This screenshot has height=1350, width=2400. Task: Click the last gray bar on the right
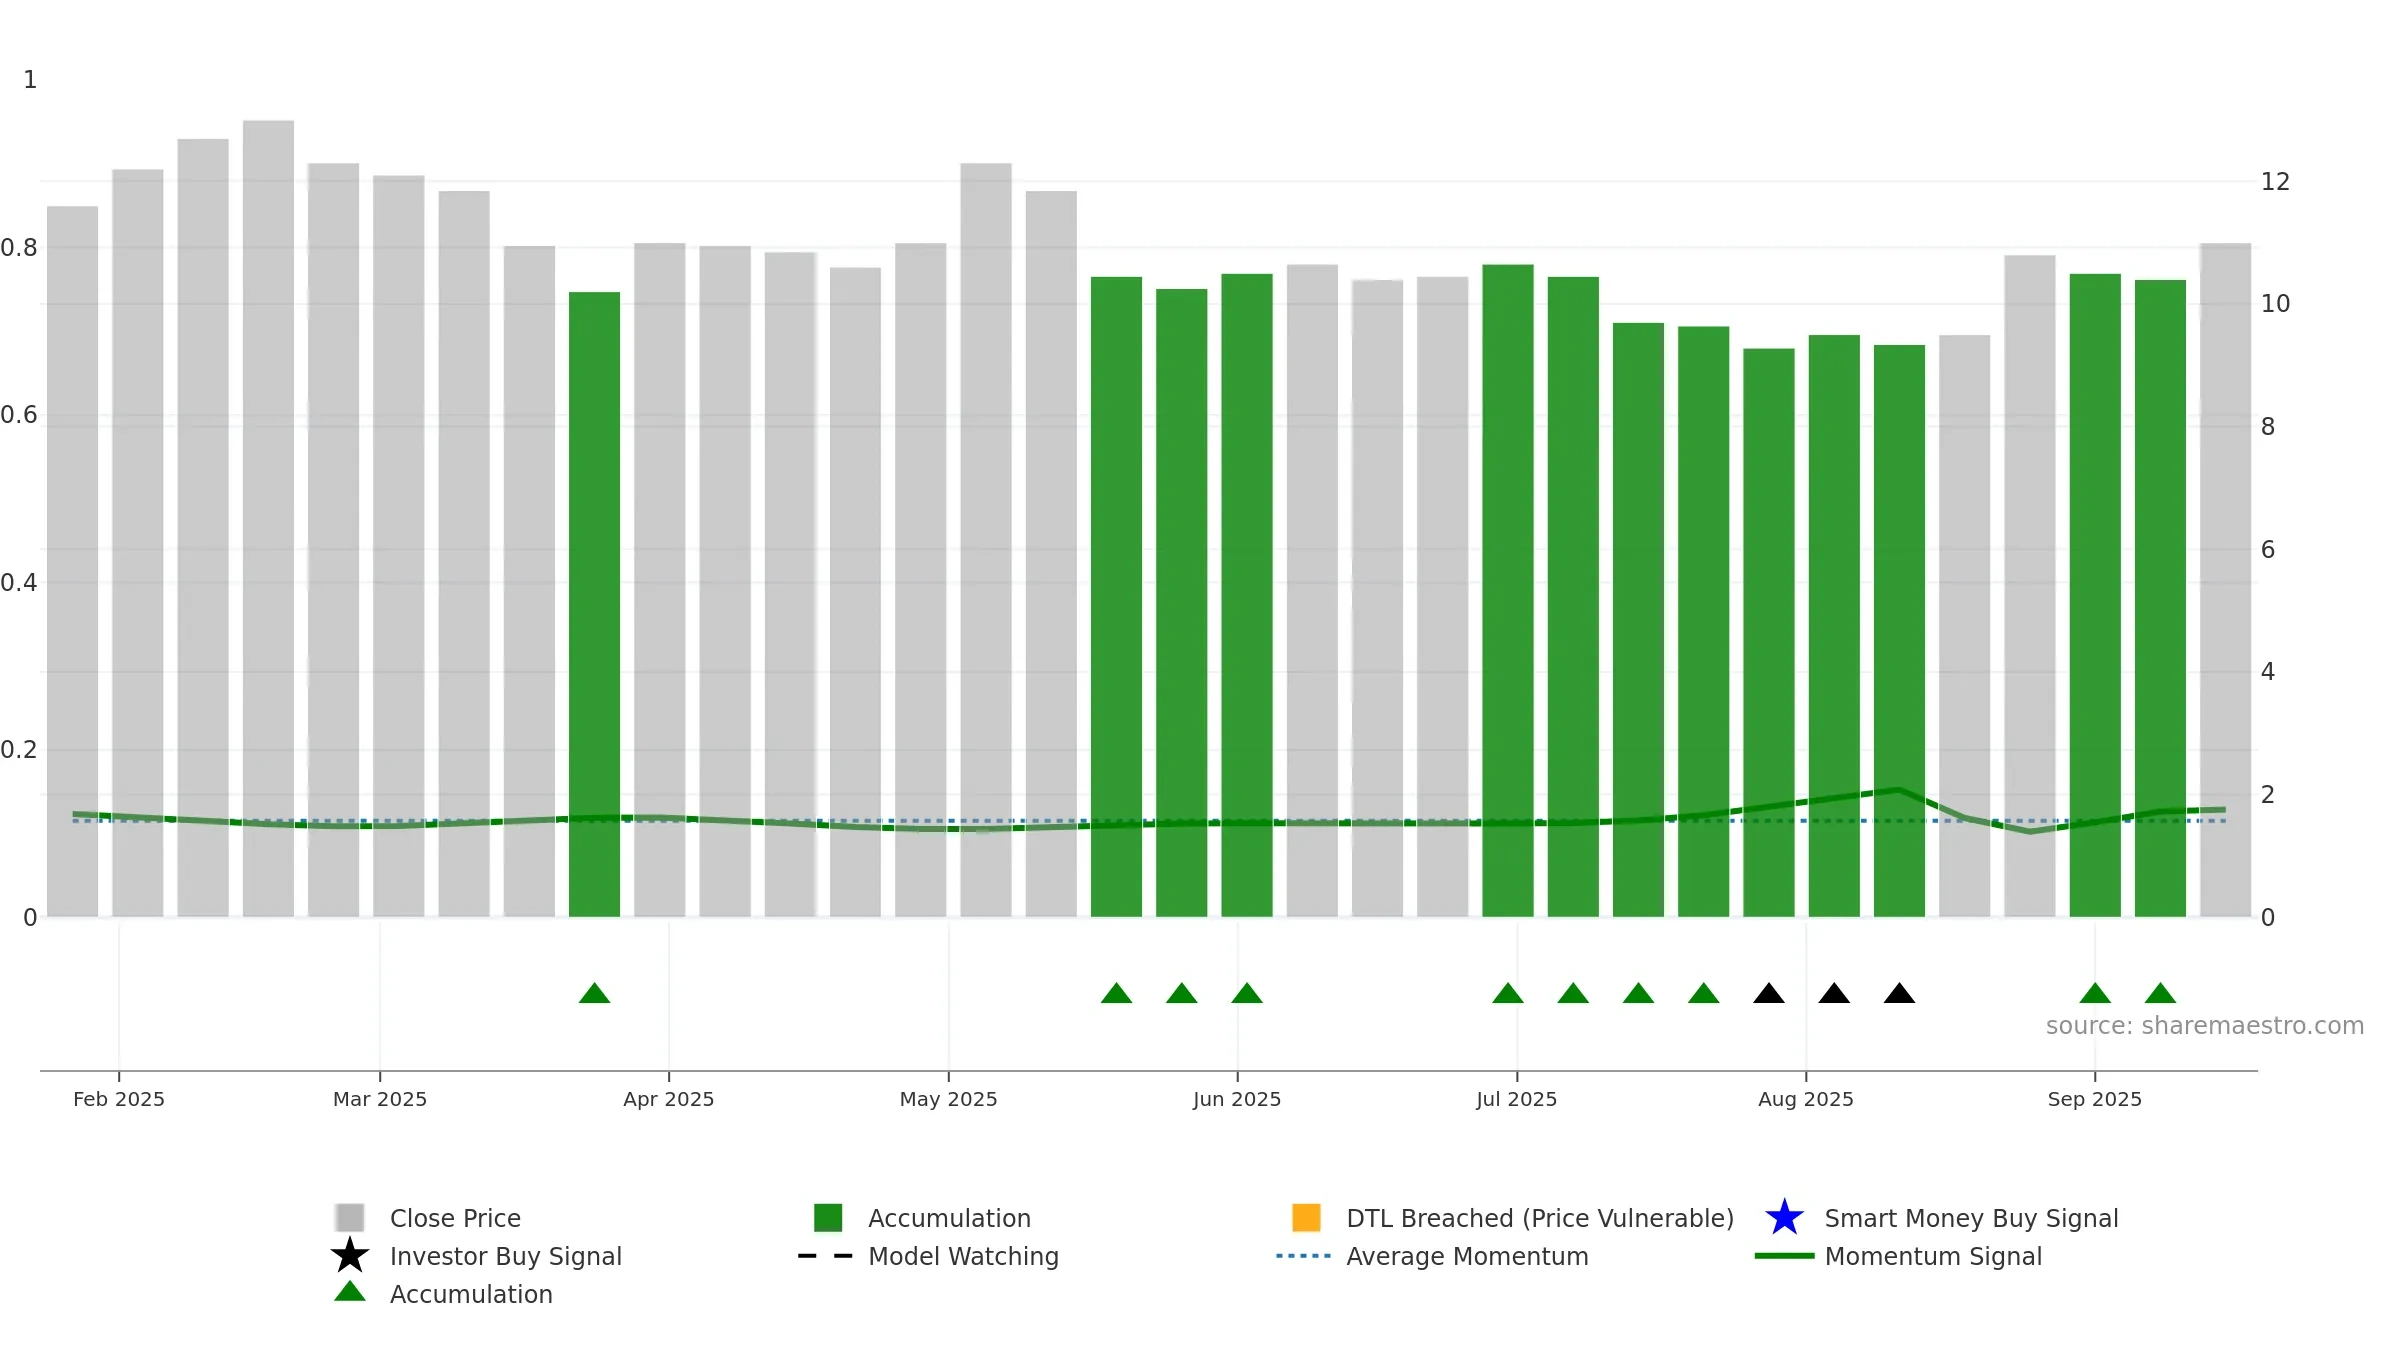click(2225, 580)
